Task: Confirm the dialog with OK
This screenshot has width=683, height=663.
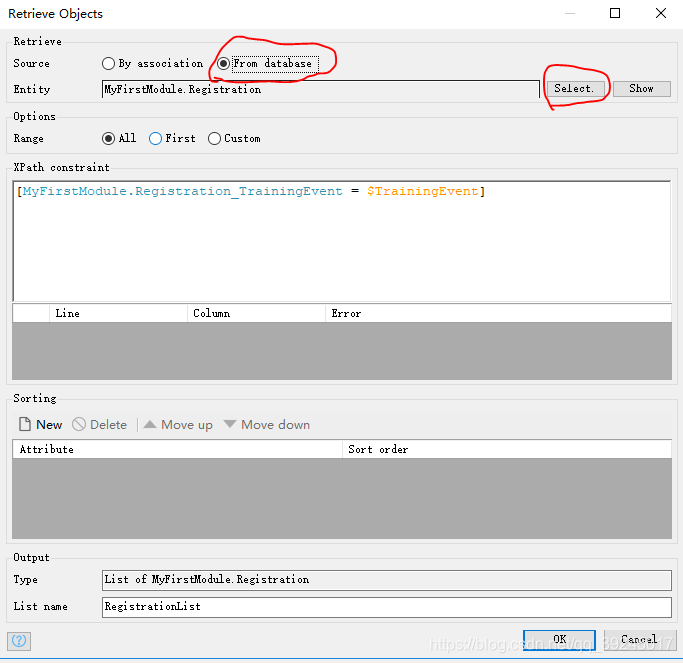Action: coord(559,639)
